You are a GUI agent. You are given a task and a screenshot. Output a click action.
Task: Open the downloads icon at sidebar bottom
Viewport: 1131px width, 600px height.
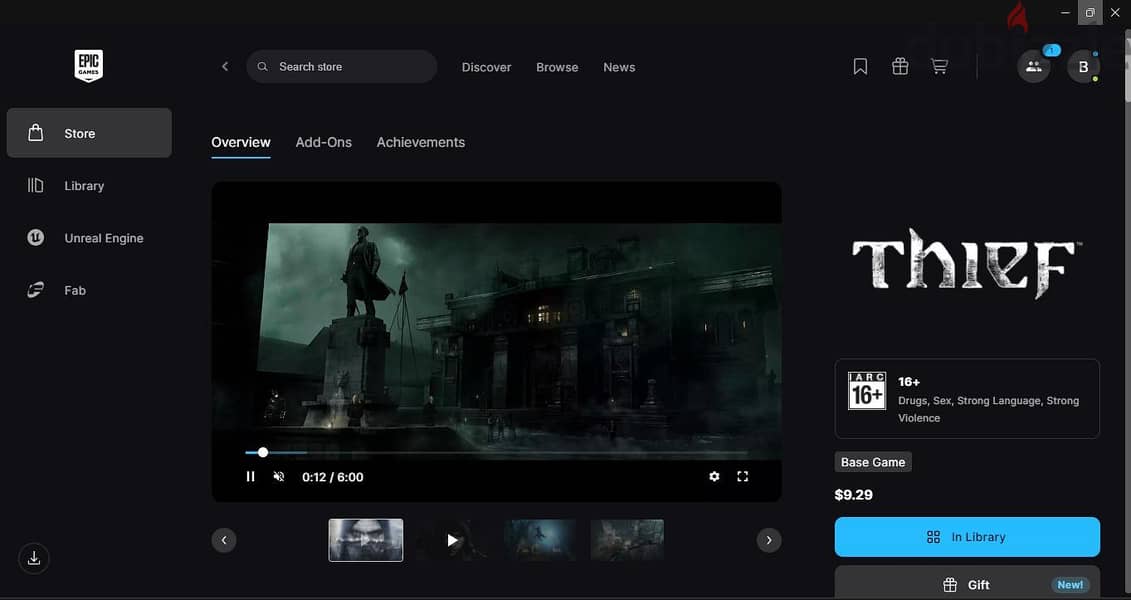34,558
